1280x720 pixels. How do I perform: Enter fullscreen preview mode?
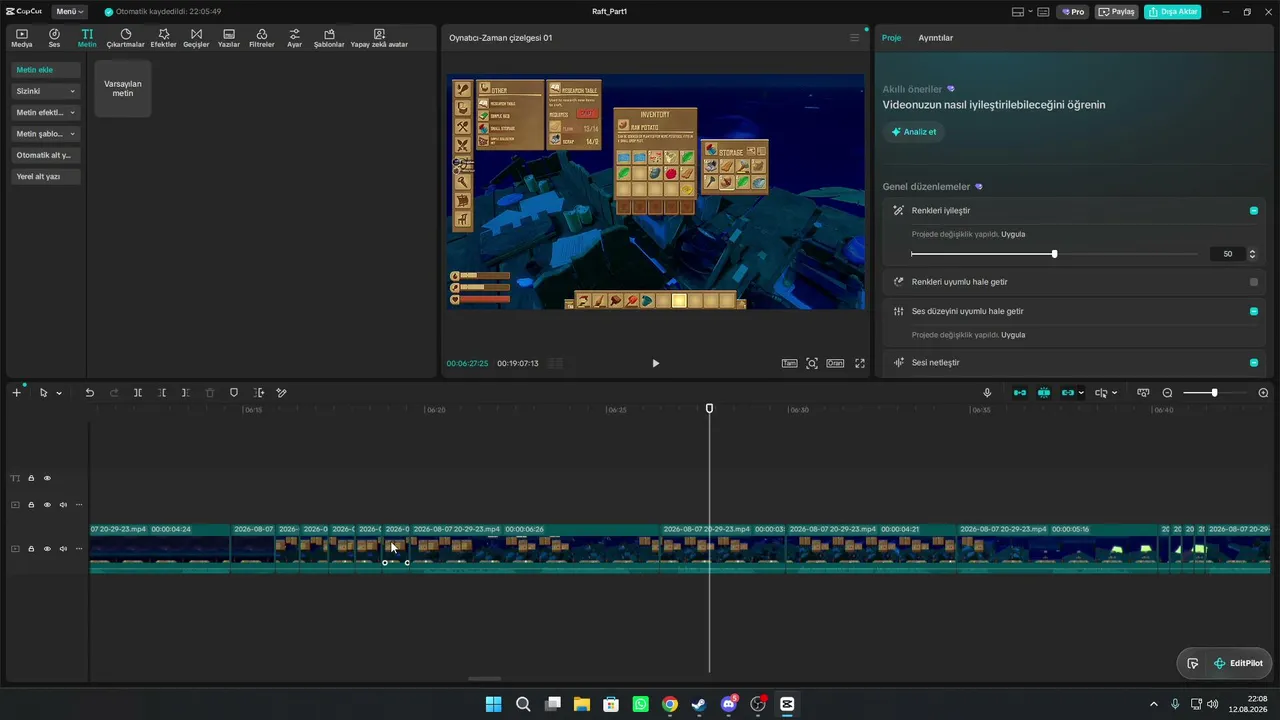[860, 363]
